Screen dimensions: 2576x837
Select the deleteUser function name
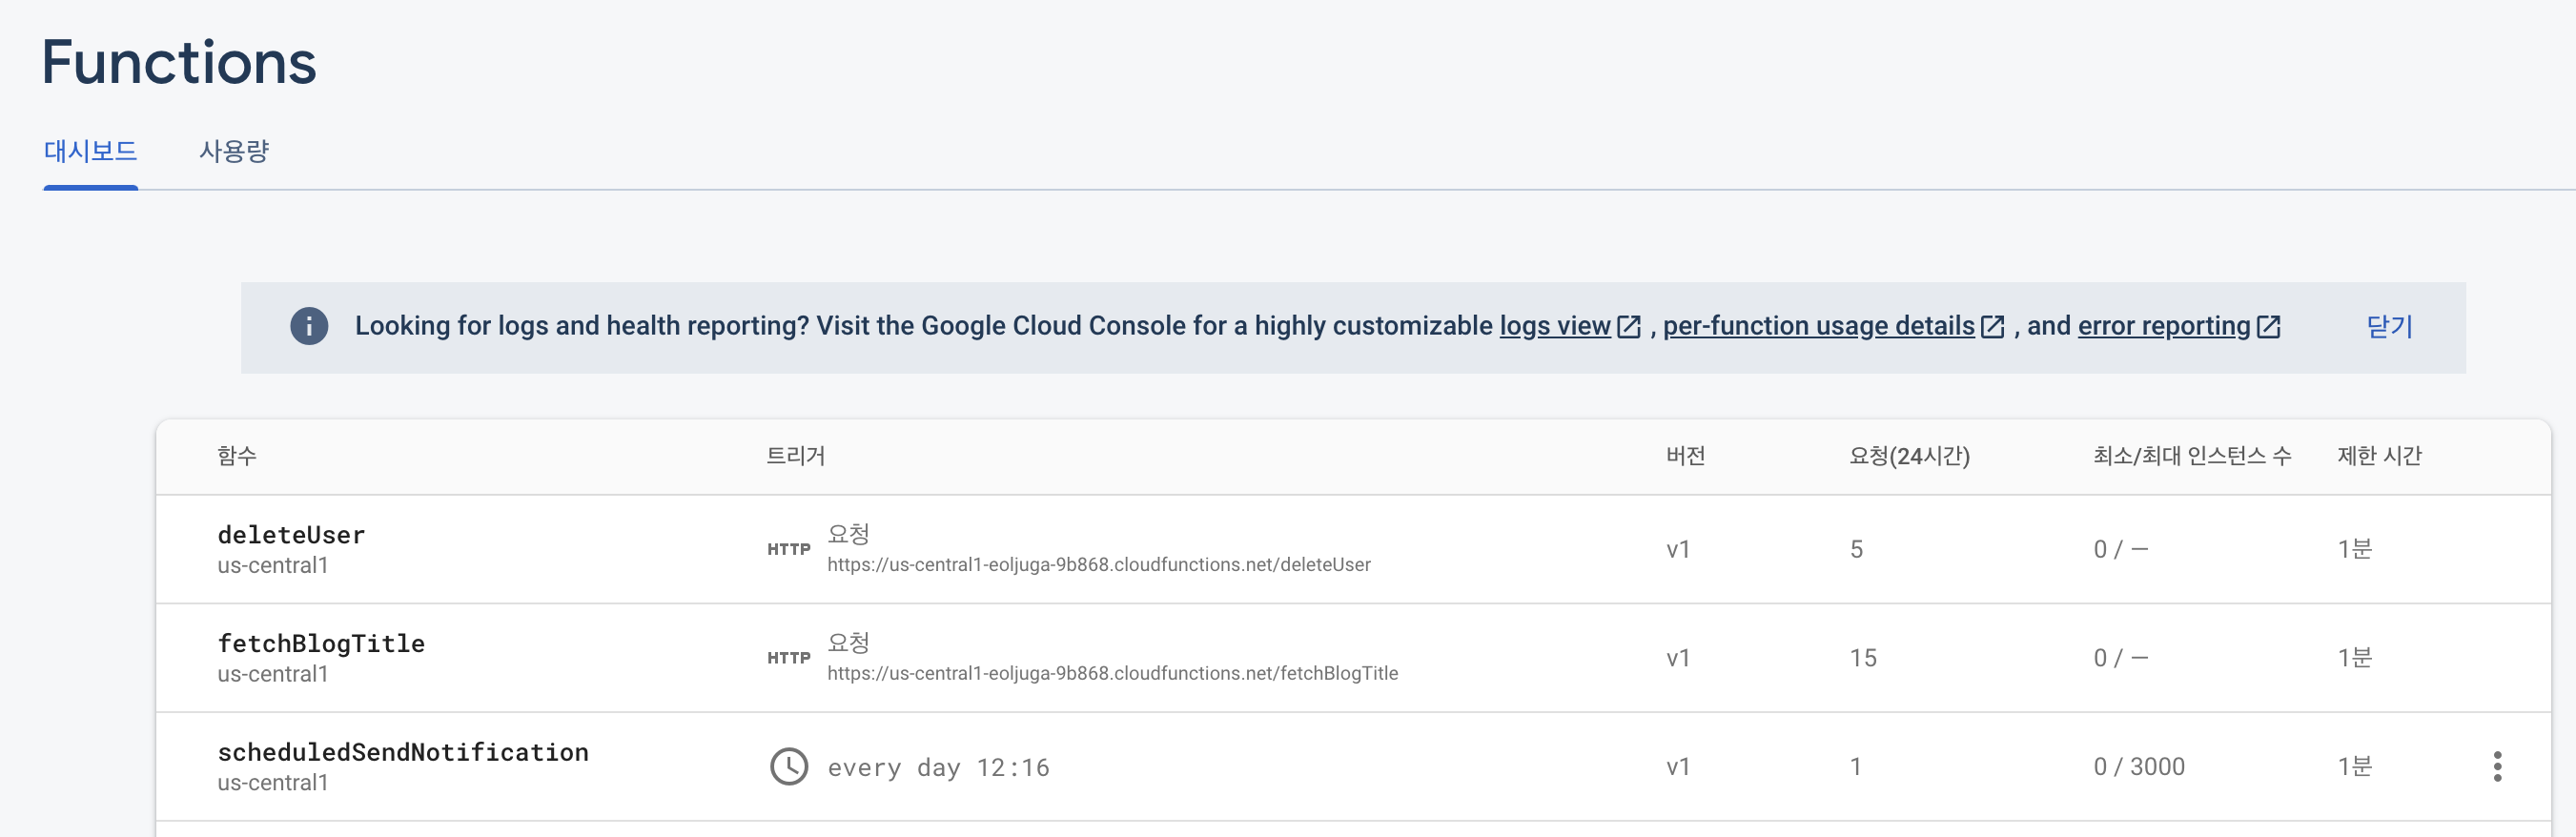[x=291, y=535]
